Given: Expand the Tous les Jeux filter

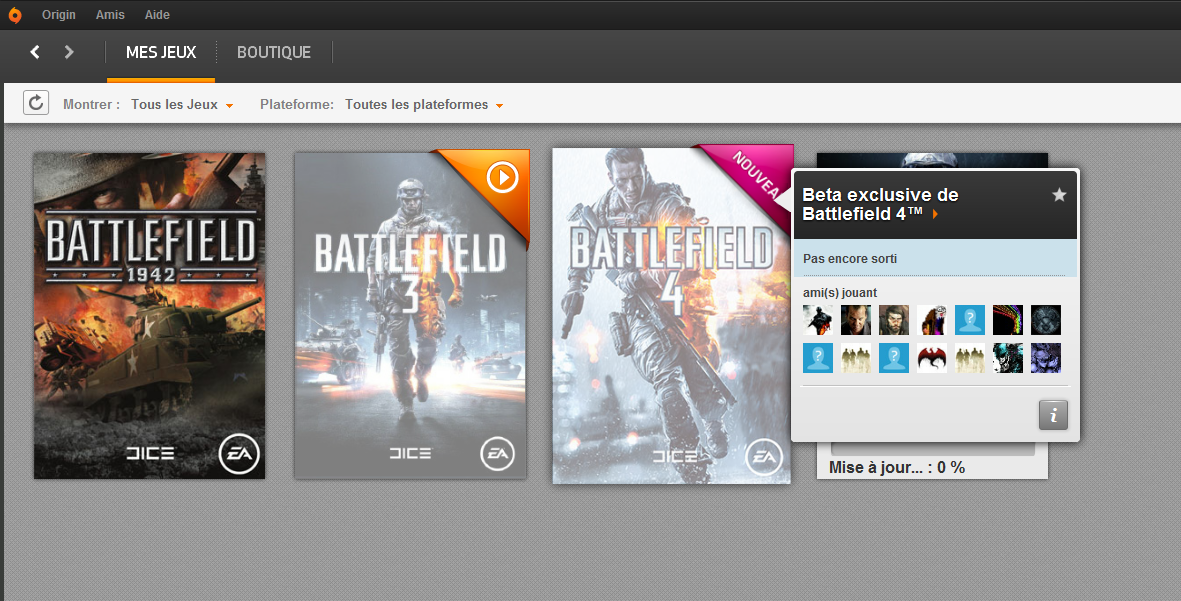Looking at the screenshot, I should point(182,105).
